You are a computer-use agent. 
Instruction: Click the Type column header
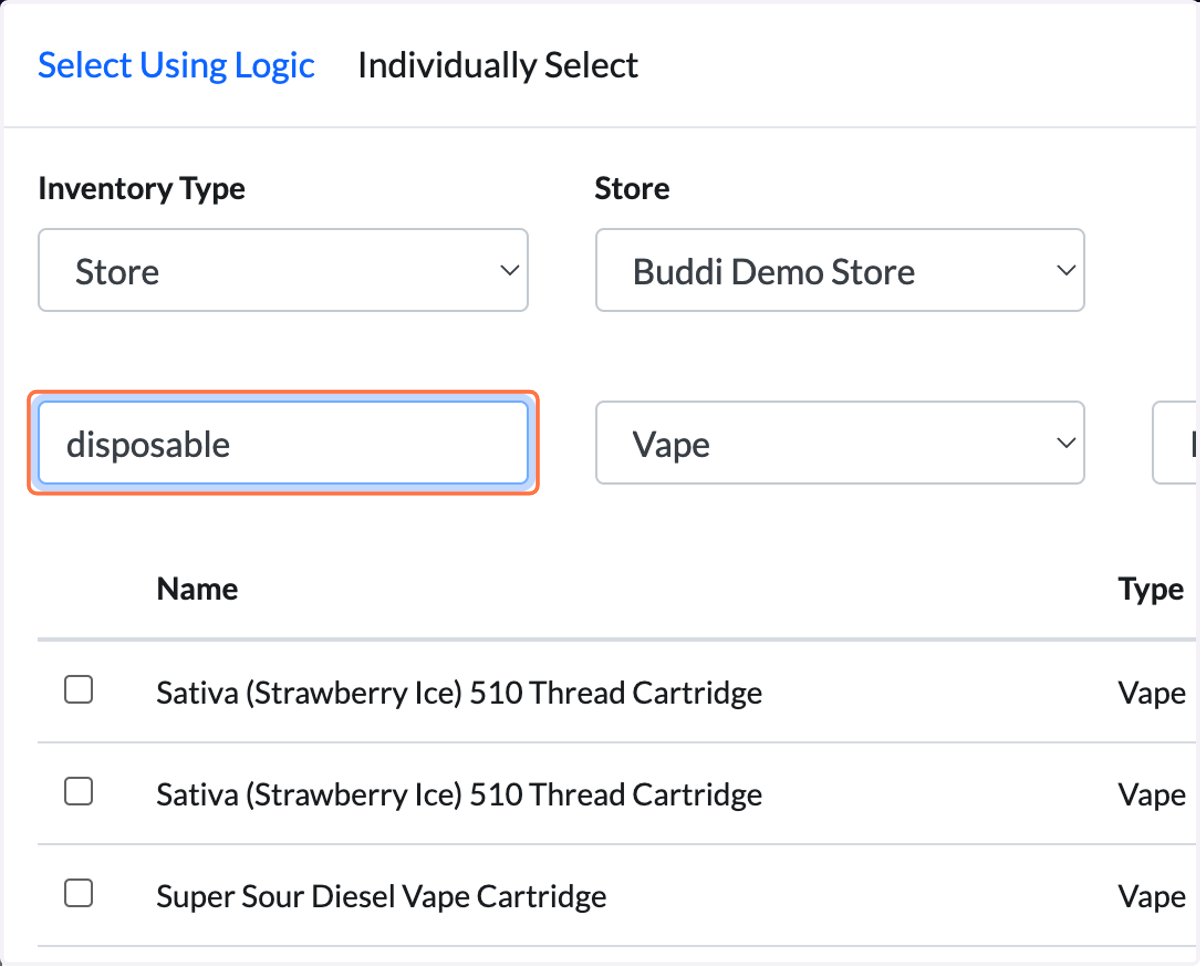(x=1151, y=589)
